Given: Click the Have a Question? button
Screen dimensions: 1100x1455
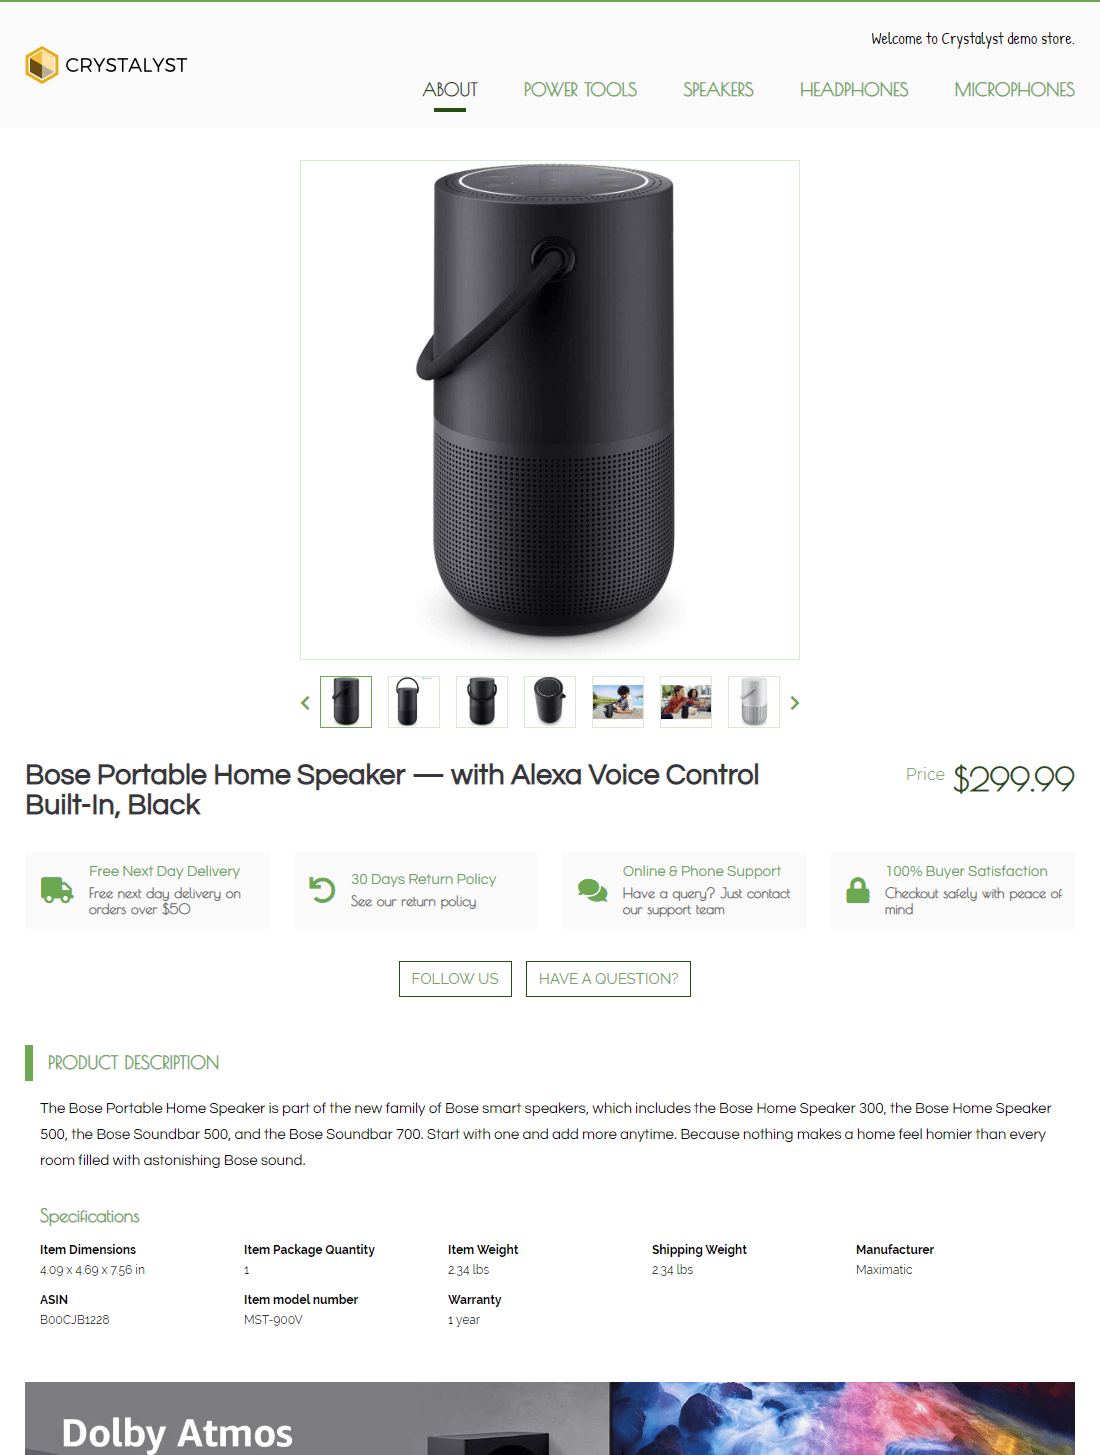Looking at the screenshot, I should click(x=608, y=979).
